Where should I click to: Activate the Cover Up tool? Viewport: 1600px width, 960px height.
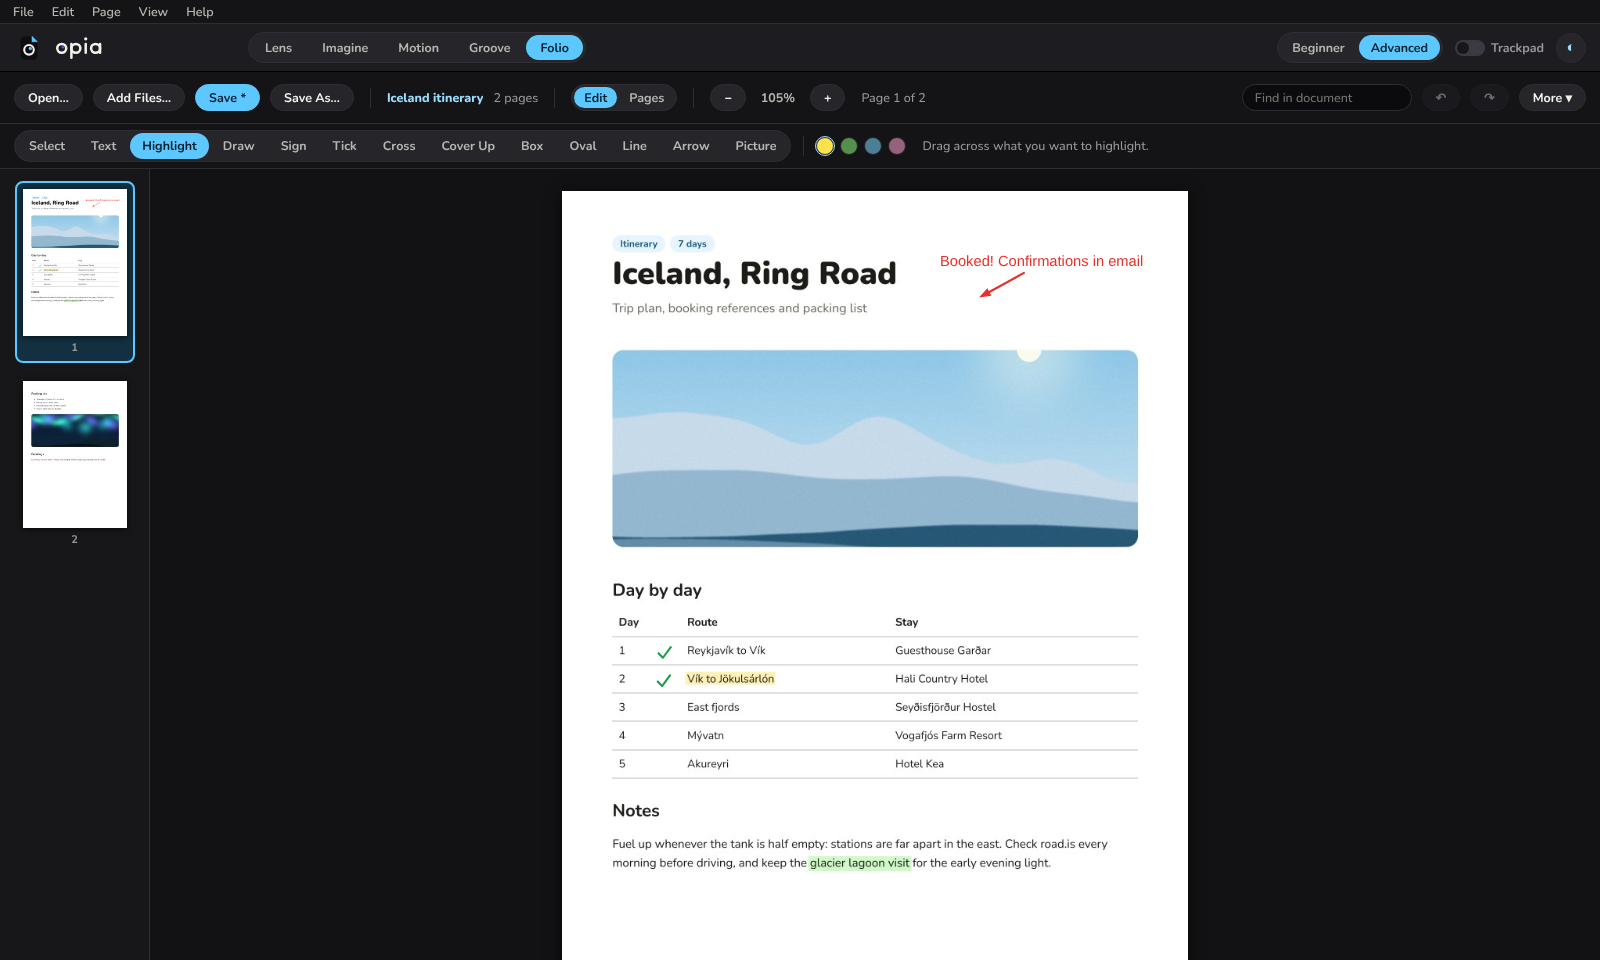tap(468, 146)
